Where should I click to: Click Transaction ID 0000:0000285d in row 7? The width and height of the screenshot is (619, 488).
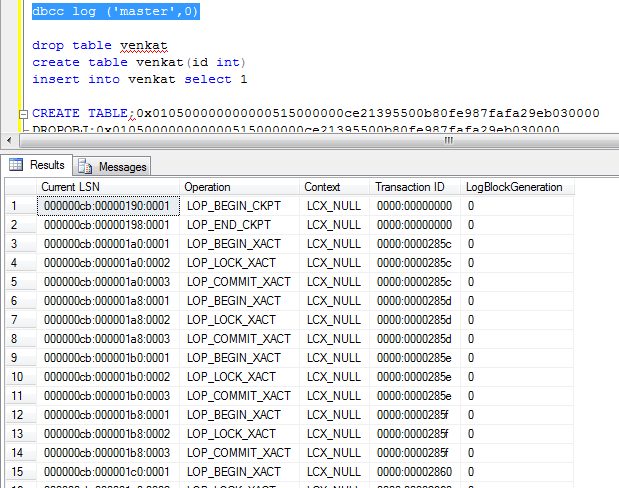click(x=415, y=320)
